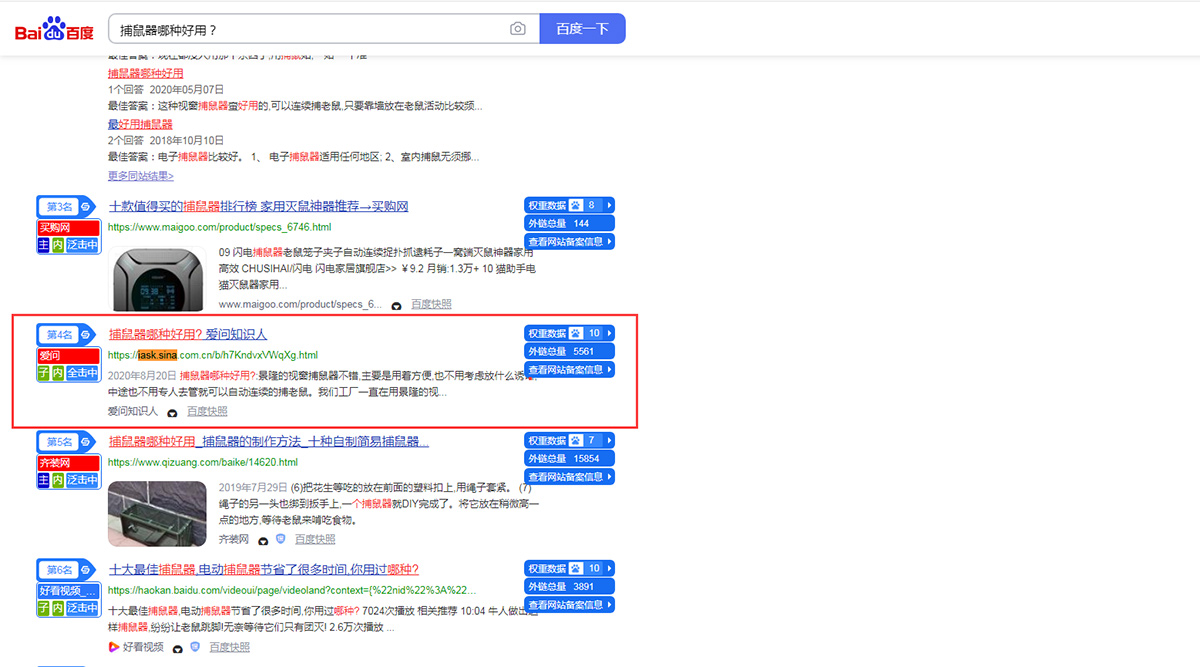This screenshot has width=1200, height=667.
Task: Click the mousetrap cage thumbnail of 齐装网
Action: [157, 513]
